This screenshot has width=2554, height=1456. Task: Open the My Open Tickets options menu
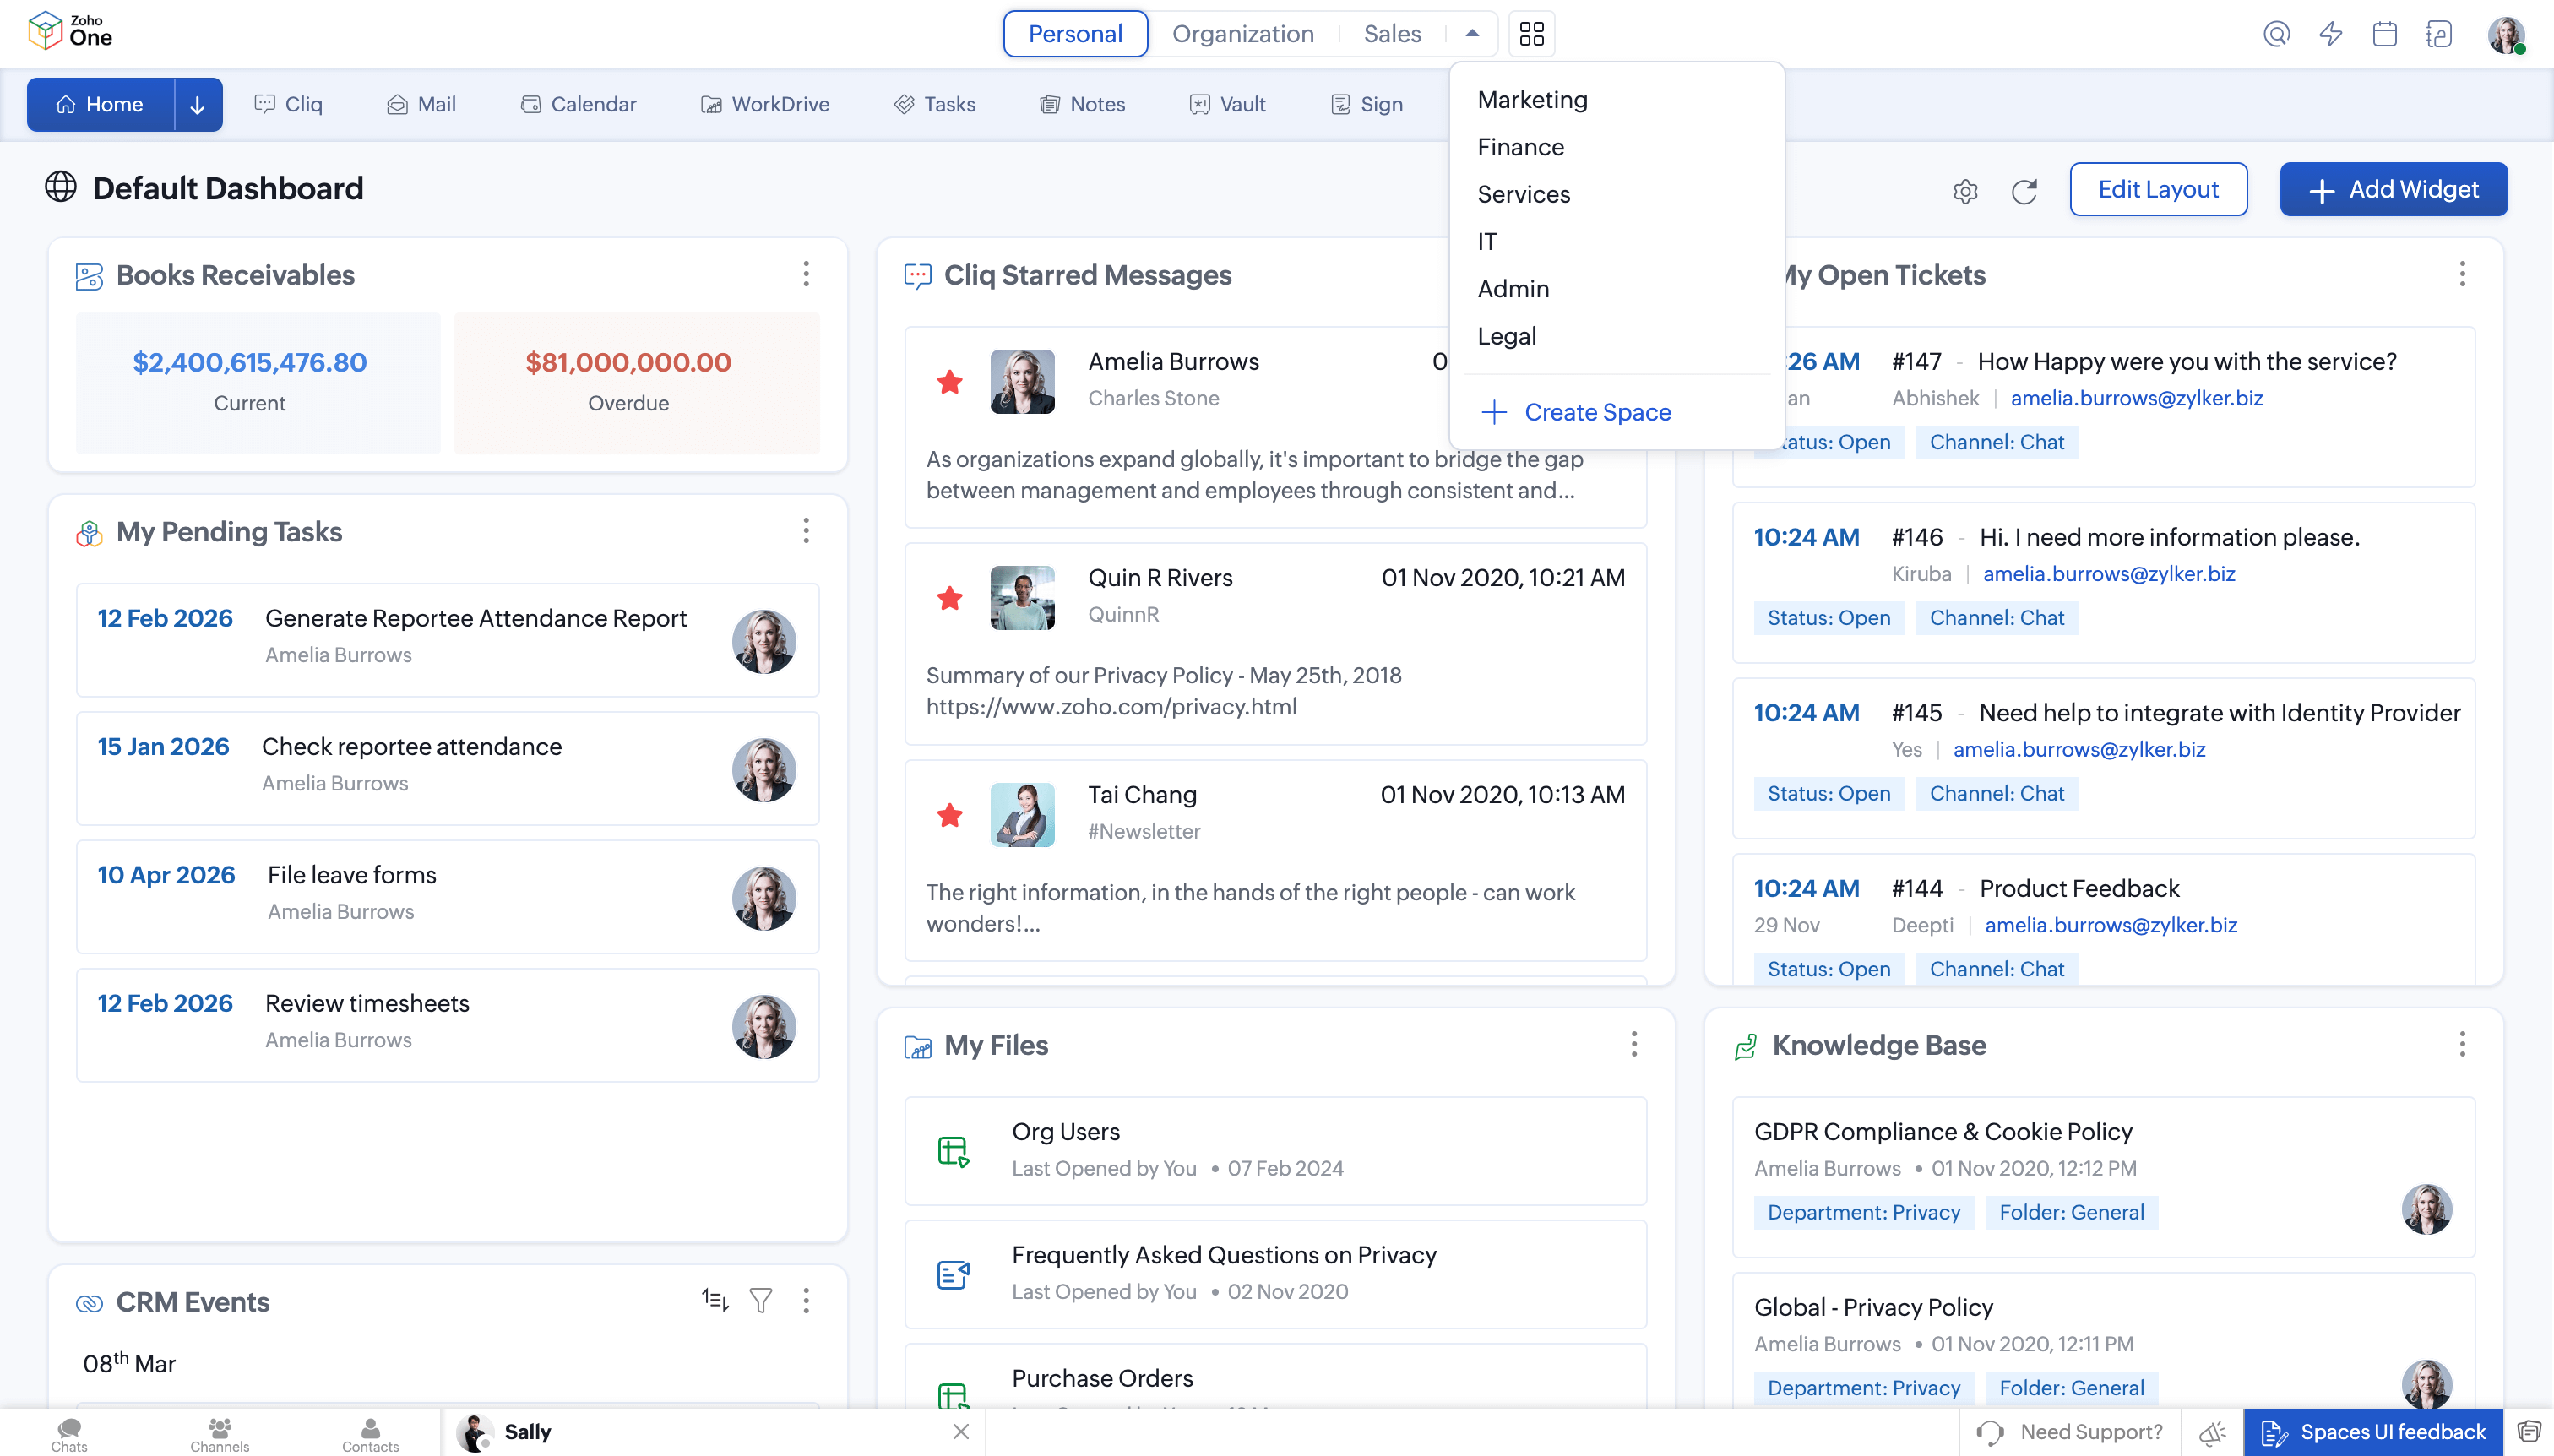click(2461, 274)
